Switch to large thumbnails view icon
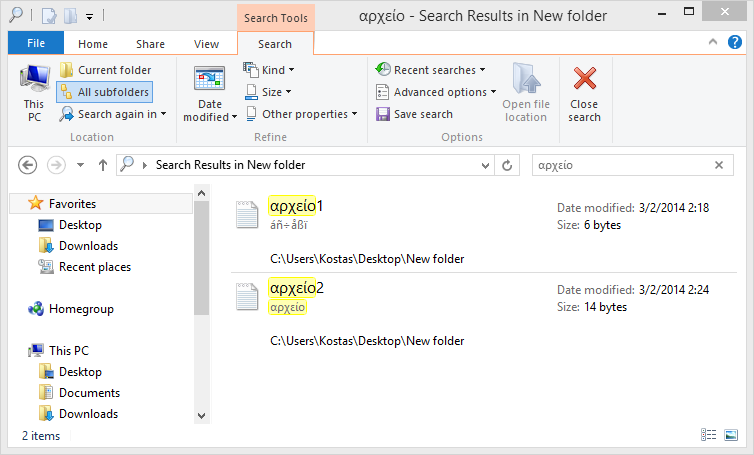This screenshot has width=754, height=455. 731,435
